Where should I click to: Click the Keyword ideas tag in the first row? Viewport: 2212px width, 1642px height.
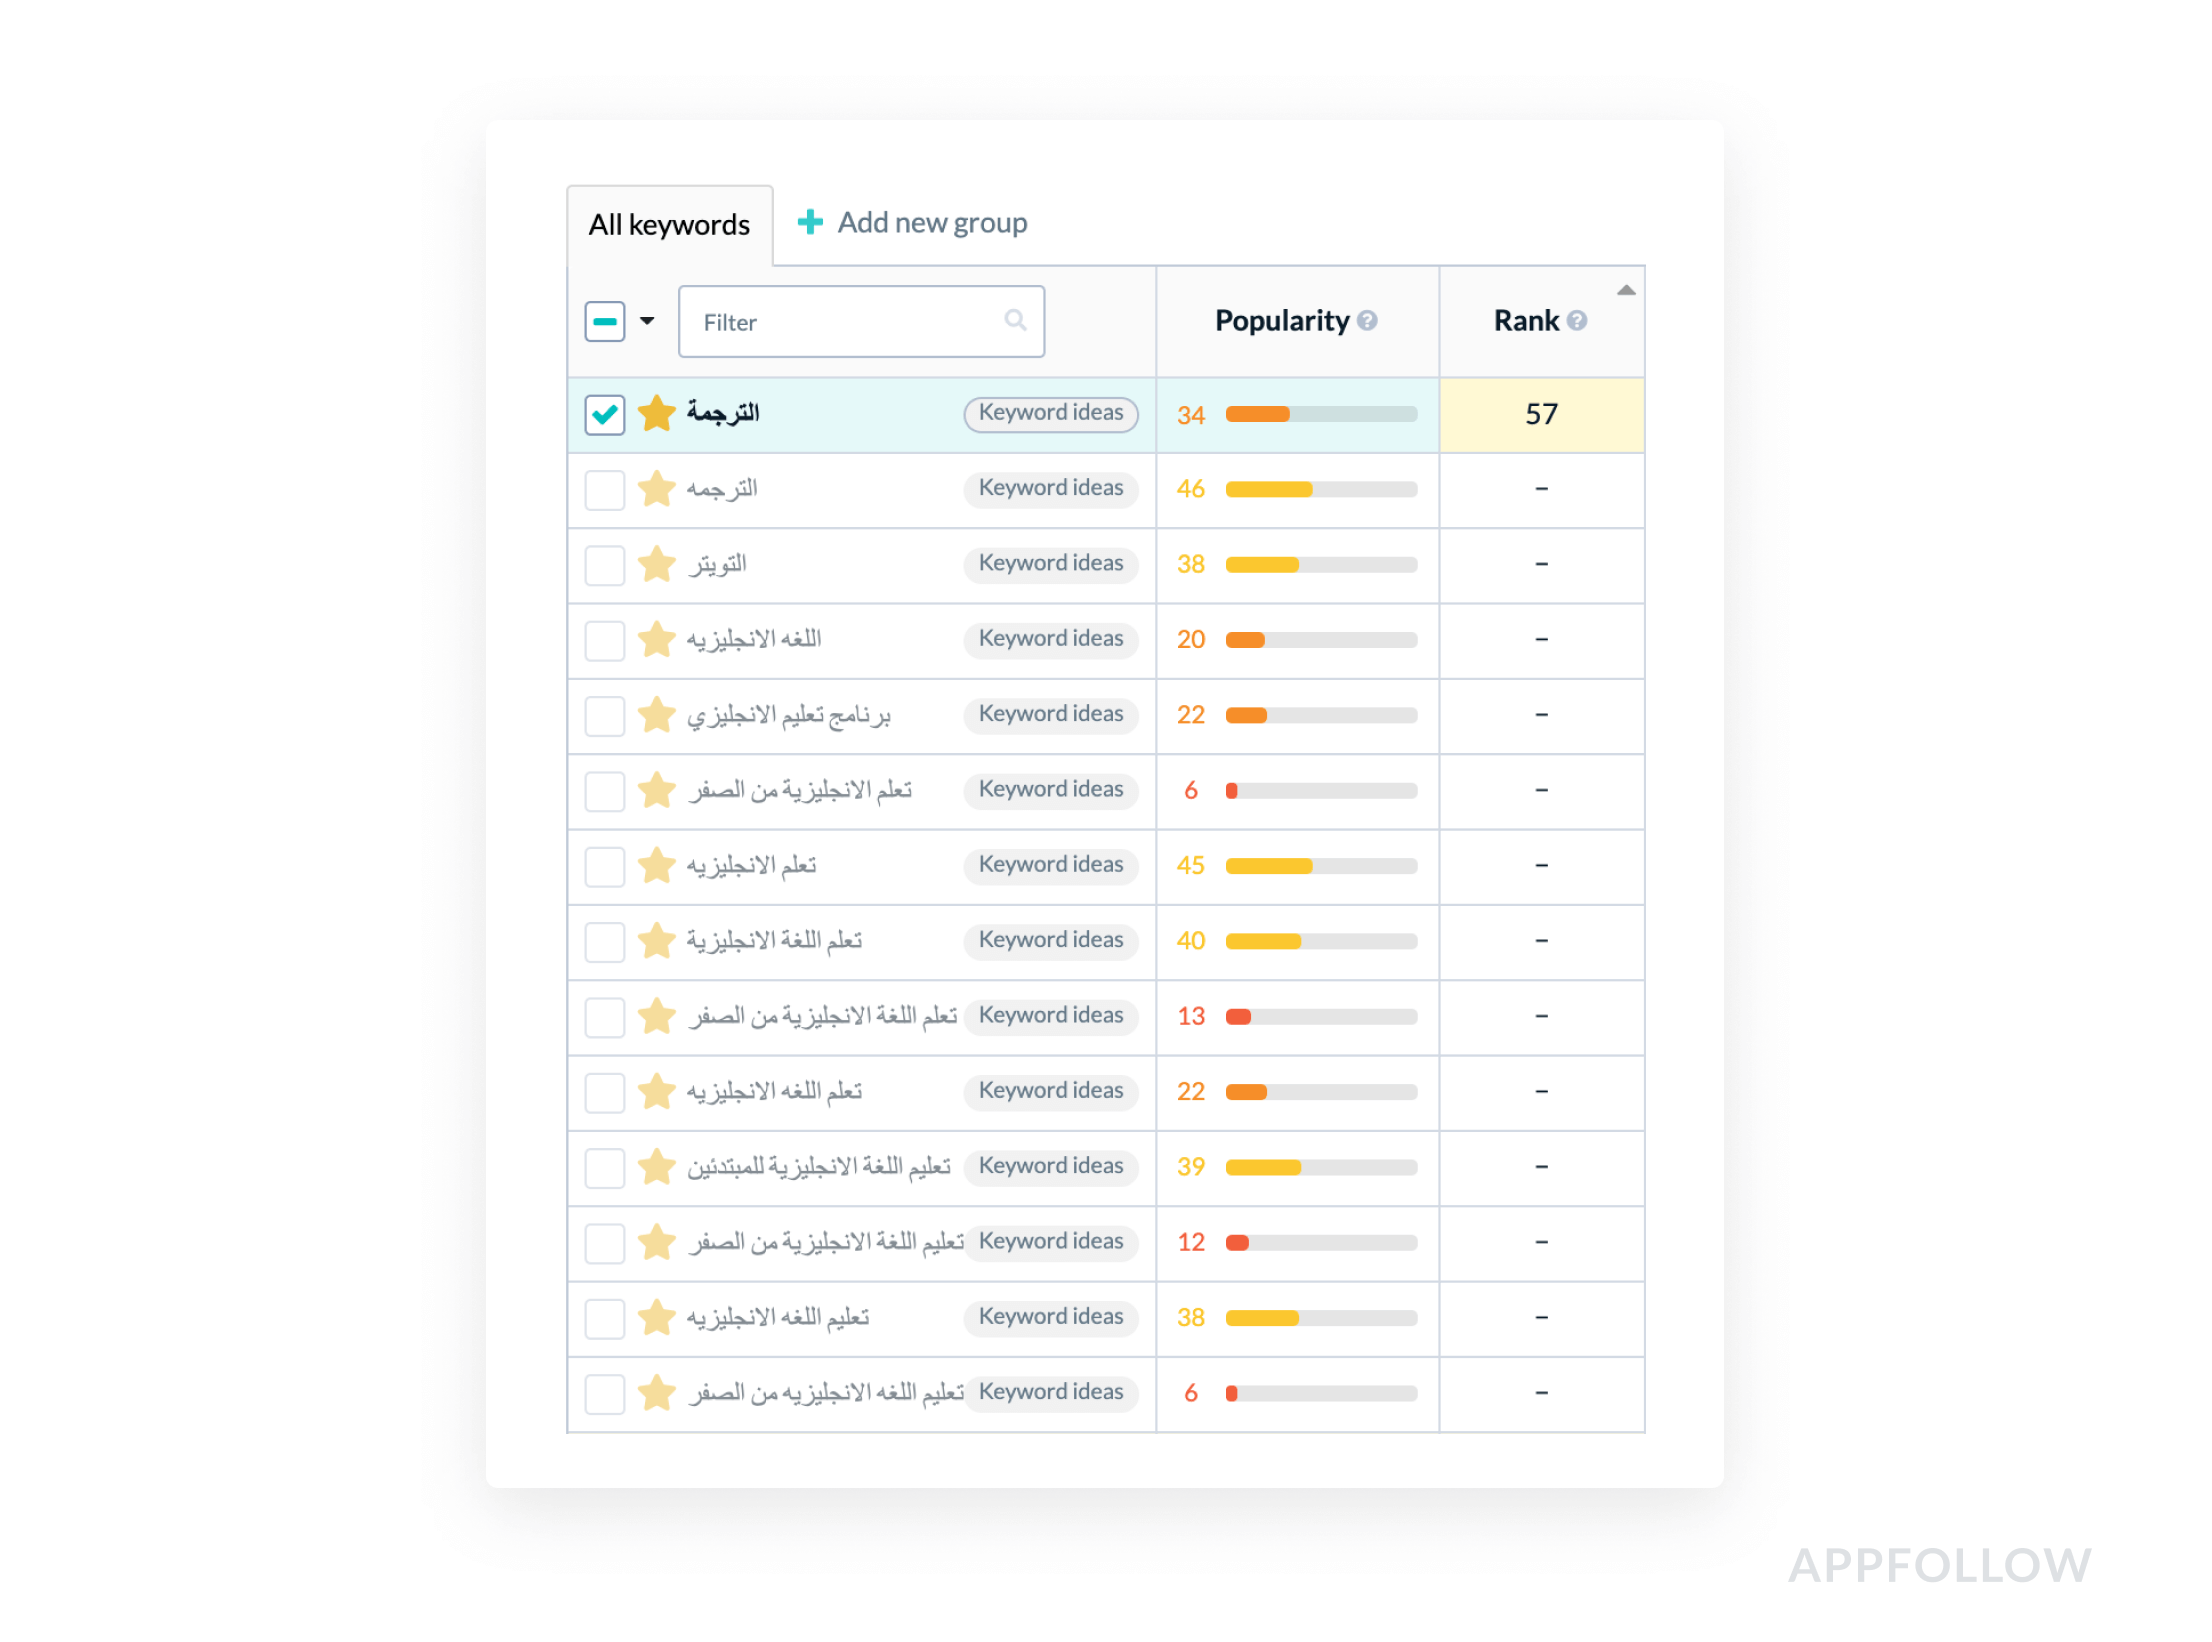1051,414
